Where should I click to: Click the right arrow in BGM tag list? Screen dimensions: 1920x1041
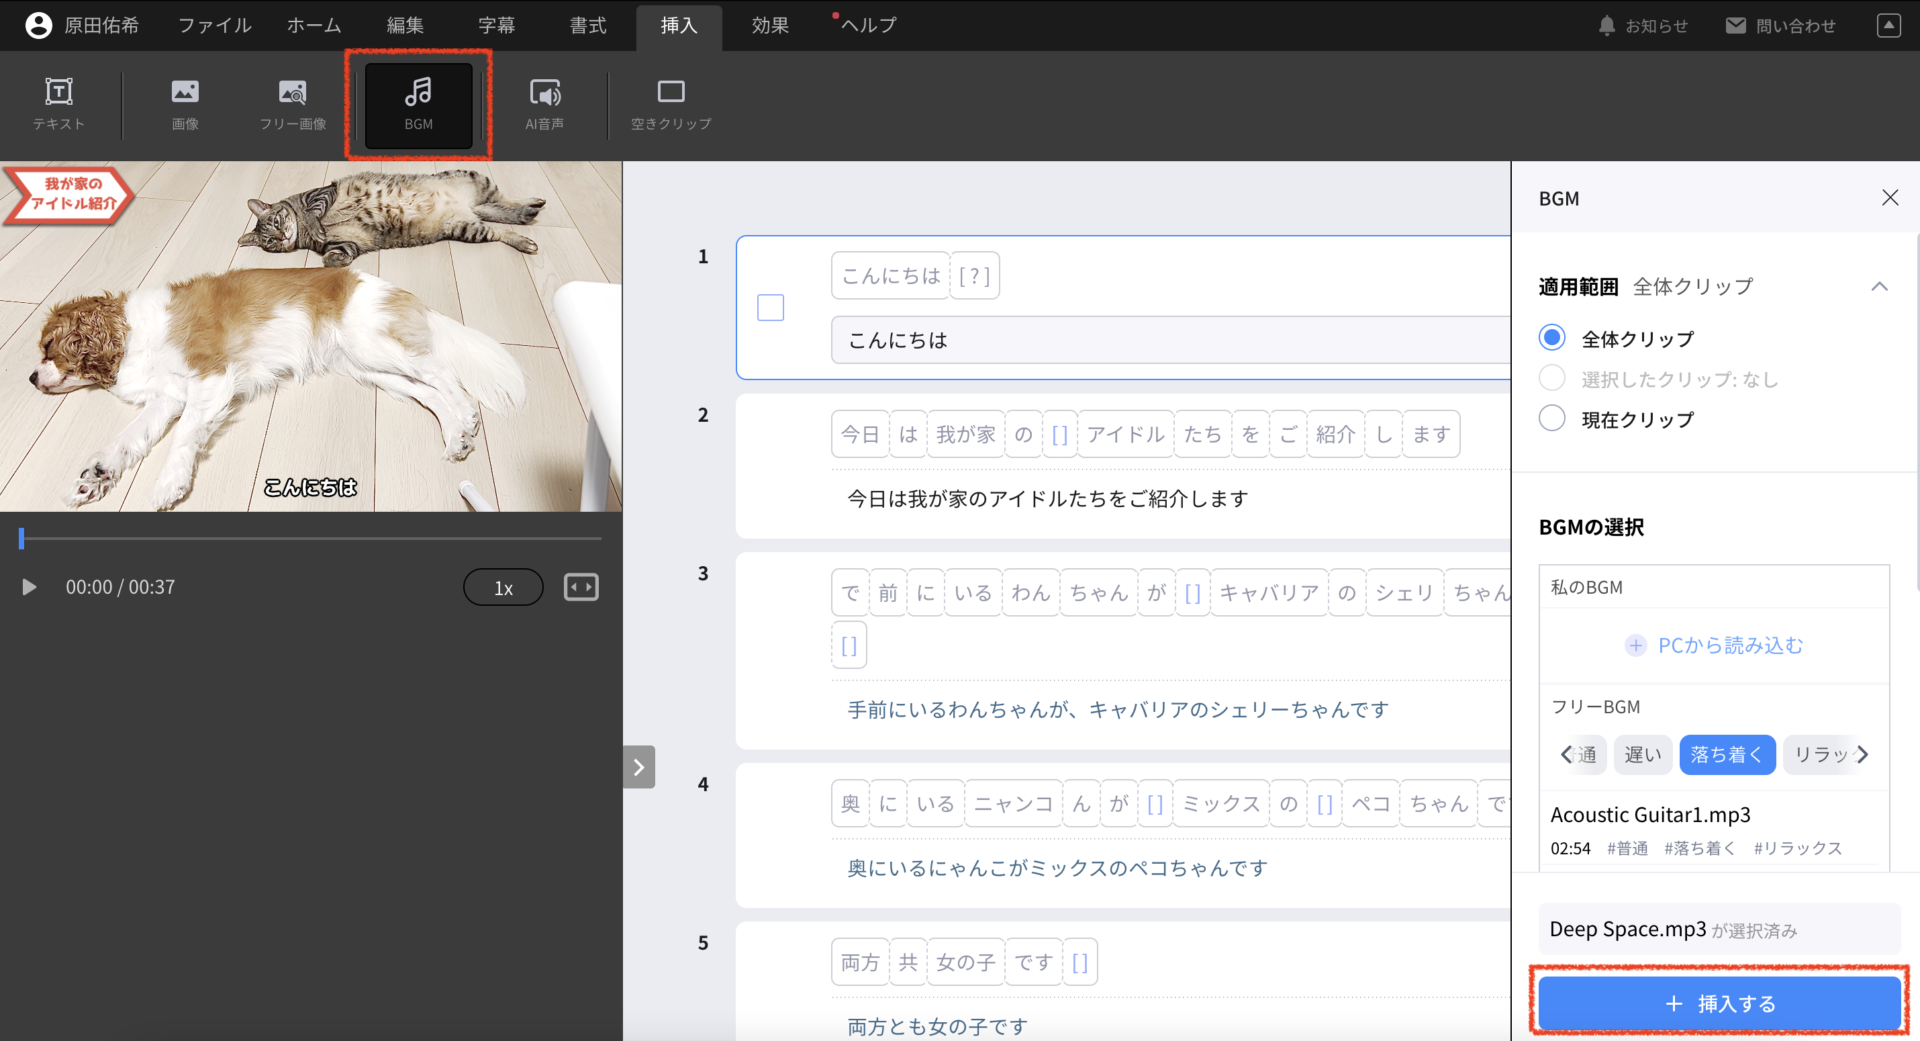1864,755
